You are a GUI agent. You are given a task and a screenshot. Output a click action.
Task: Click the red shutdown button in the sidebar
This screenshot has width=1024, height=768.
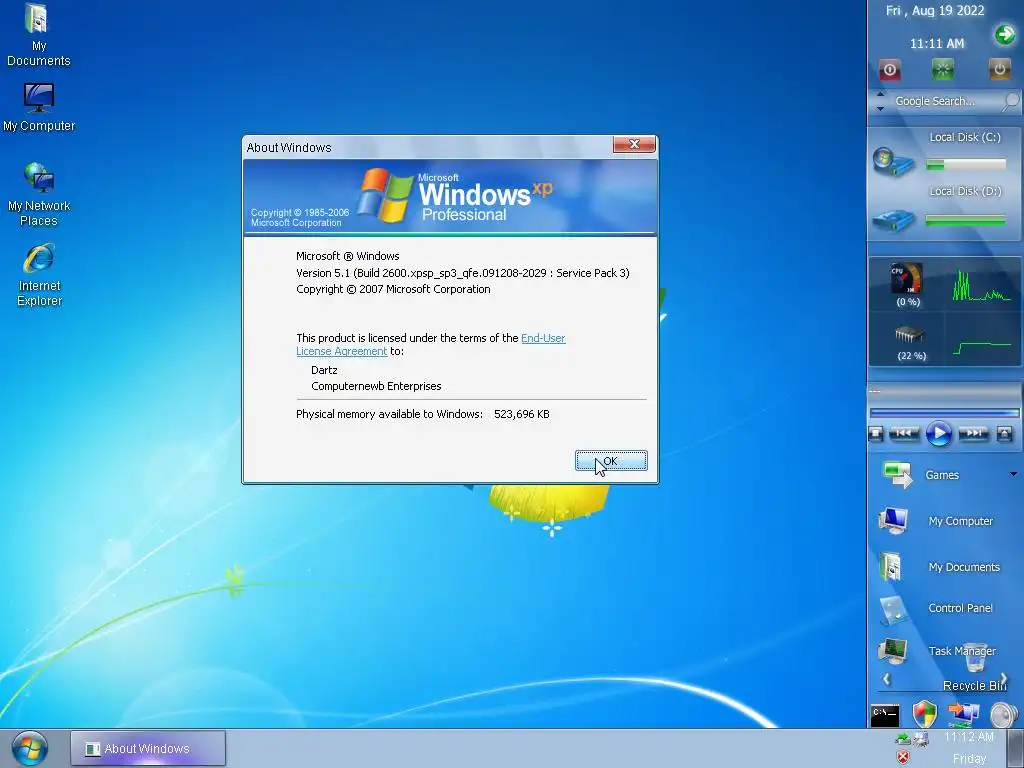(889, 70)
